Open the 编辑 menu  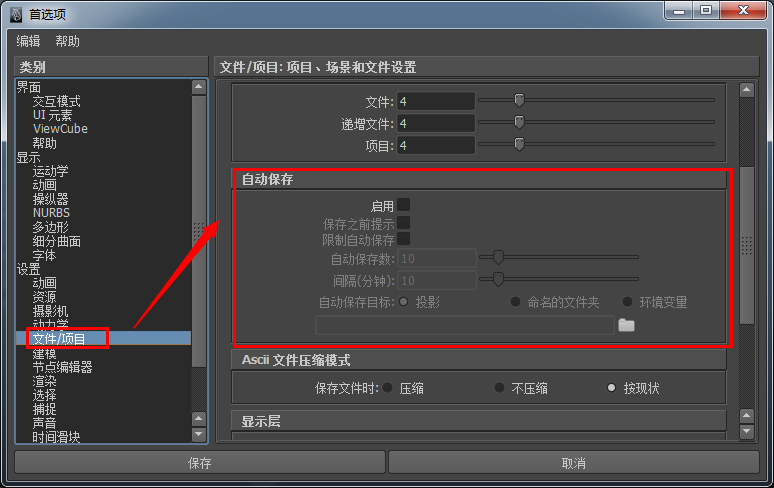pos(28,41)
